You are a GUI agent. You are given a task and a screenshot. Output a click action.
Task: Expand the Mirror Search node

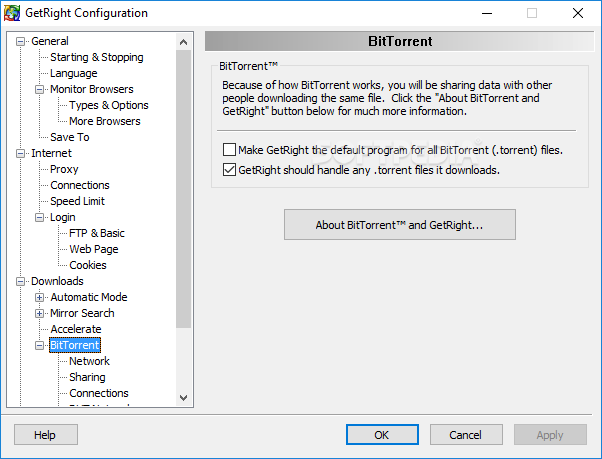(39, 314)
